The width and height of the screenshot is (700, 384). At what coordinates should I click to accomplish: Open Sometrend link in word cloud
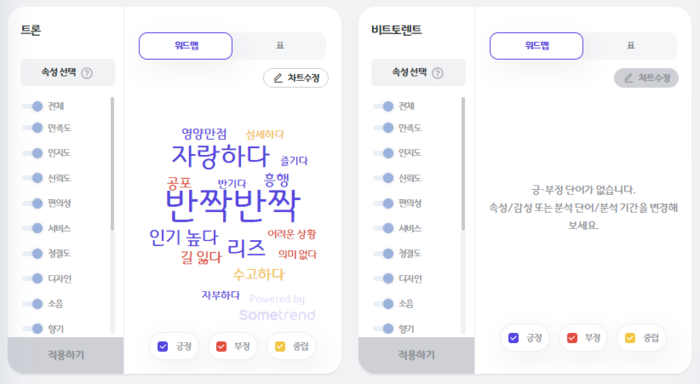click(x=277, y=315)
